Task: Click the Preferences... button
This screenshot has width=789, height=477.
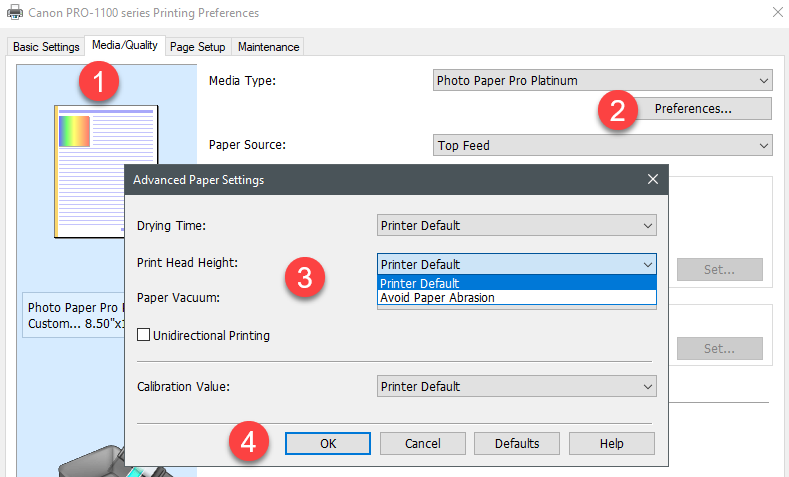Action: click(693, 109)
